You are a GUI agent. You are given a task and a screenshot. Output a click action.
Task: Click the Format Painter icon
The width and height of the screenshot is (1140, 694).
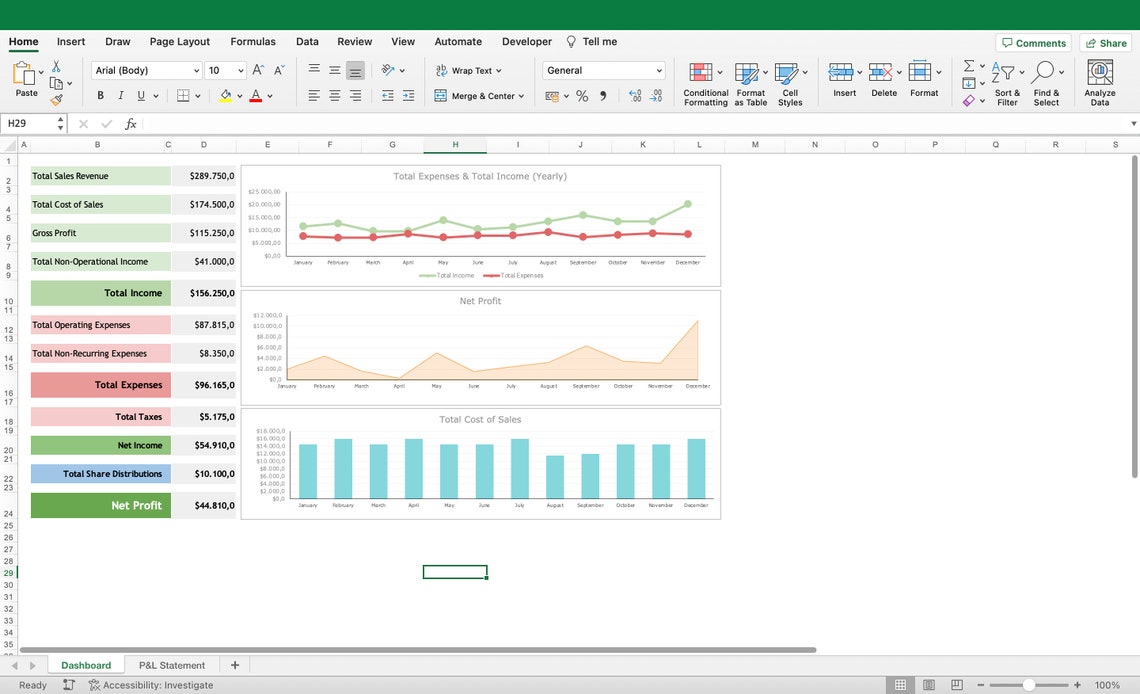tap(57, 98)
